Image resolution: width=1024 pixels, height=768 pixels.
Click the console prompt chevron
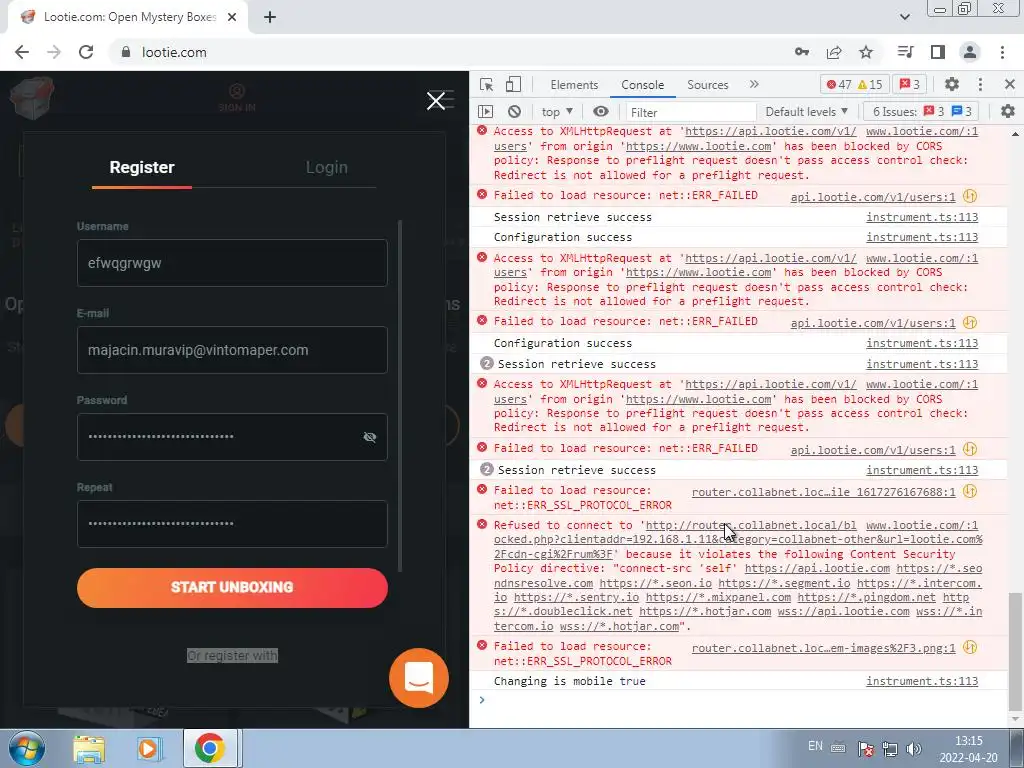482,700
